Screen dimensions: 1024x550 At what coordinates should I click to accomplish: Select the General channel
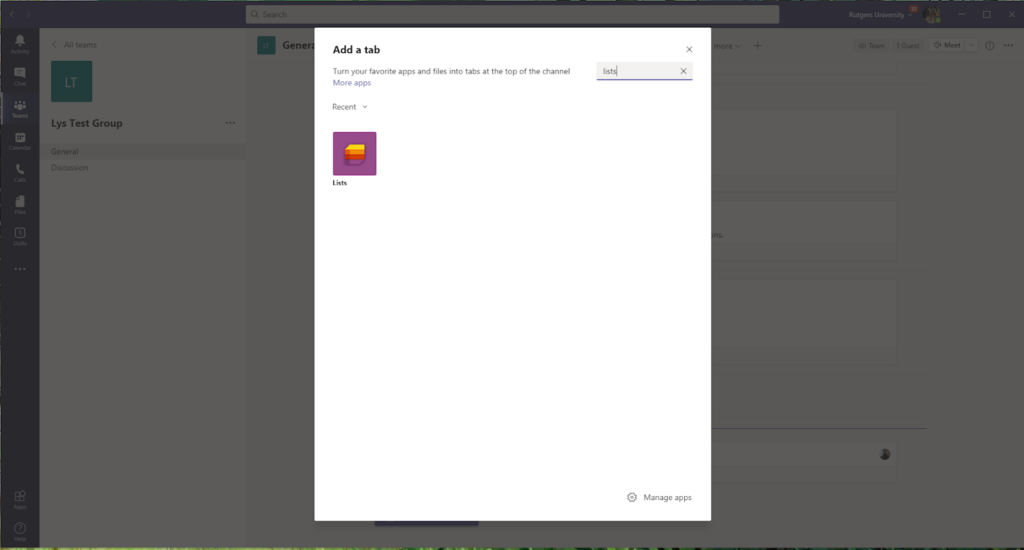[x=65, y=152]
